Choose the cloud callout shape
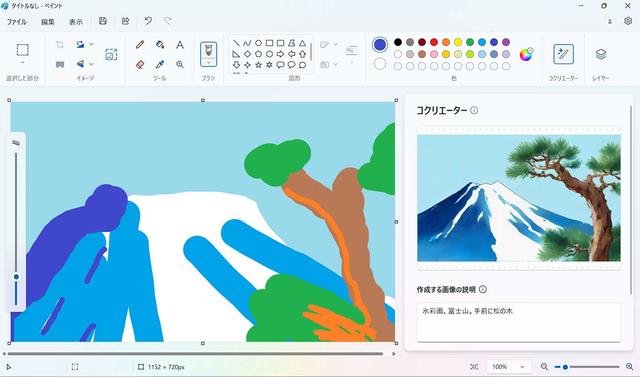The width and height of the screenshot is (640, 377). [302, 65]
